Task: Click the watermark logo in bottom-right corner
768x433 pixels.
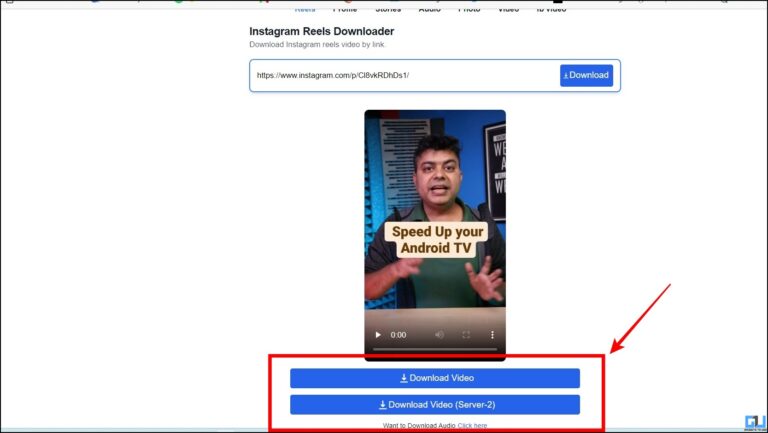Action: 755,422
